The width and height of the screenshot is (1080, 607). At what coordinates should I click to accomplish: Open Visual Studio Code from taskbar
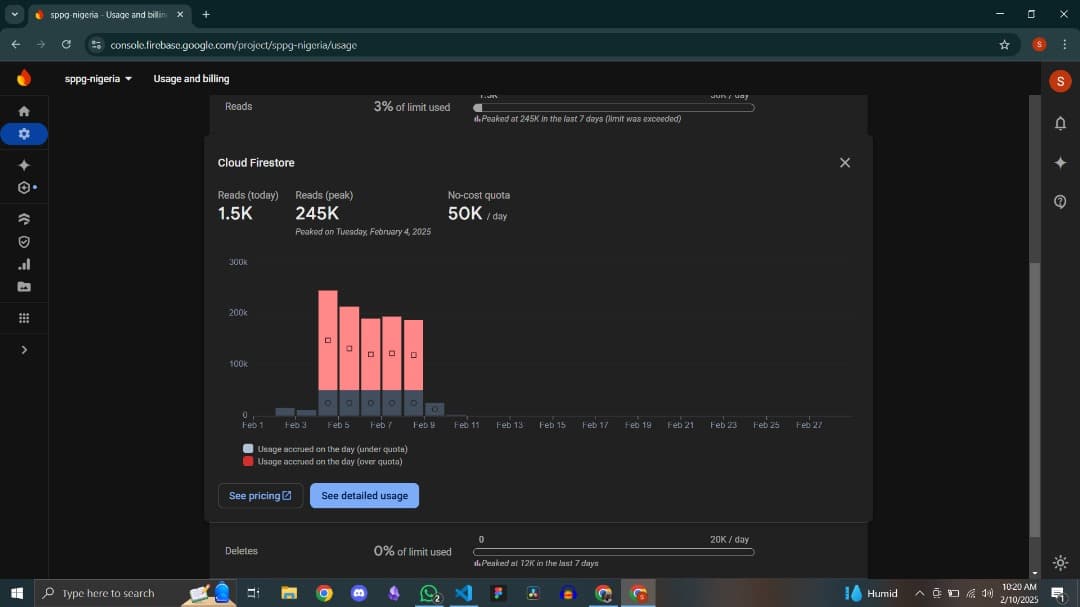coord(464,593)
